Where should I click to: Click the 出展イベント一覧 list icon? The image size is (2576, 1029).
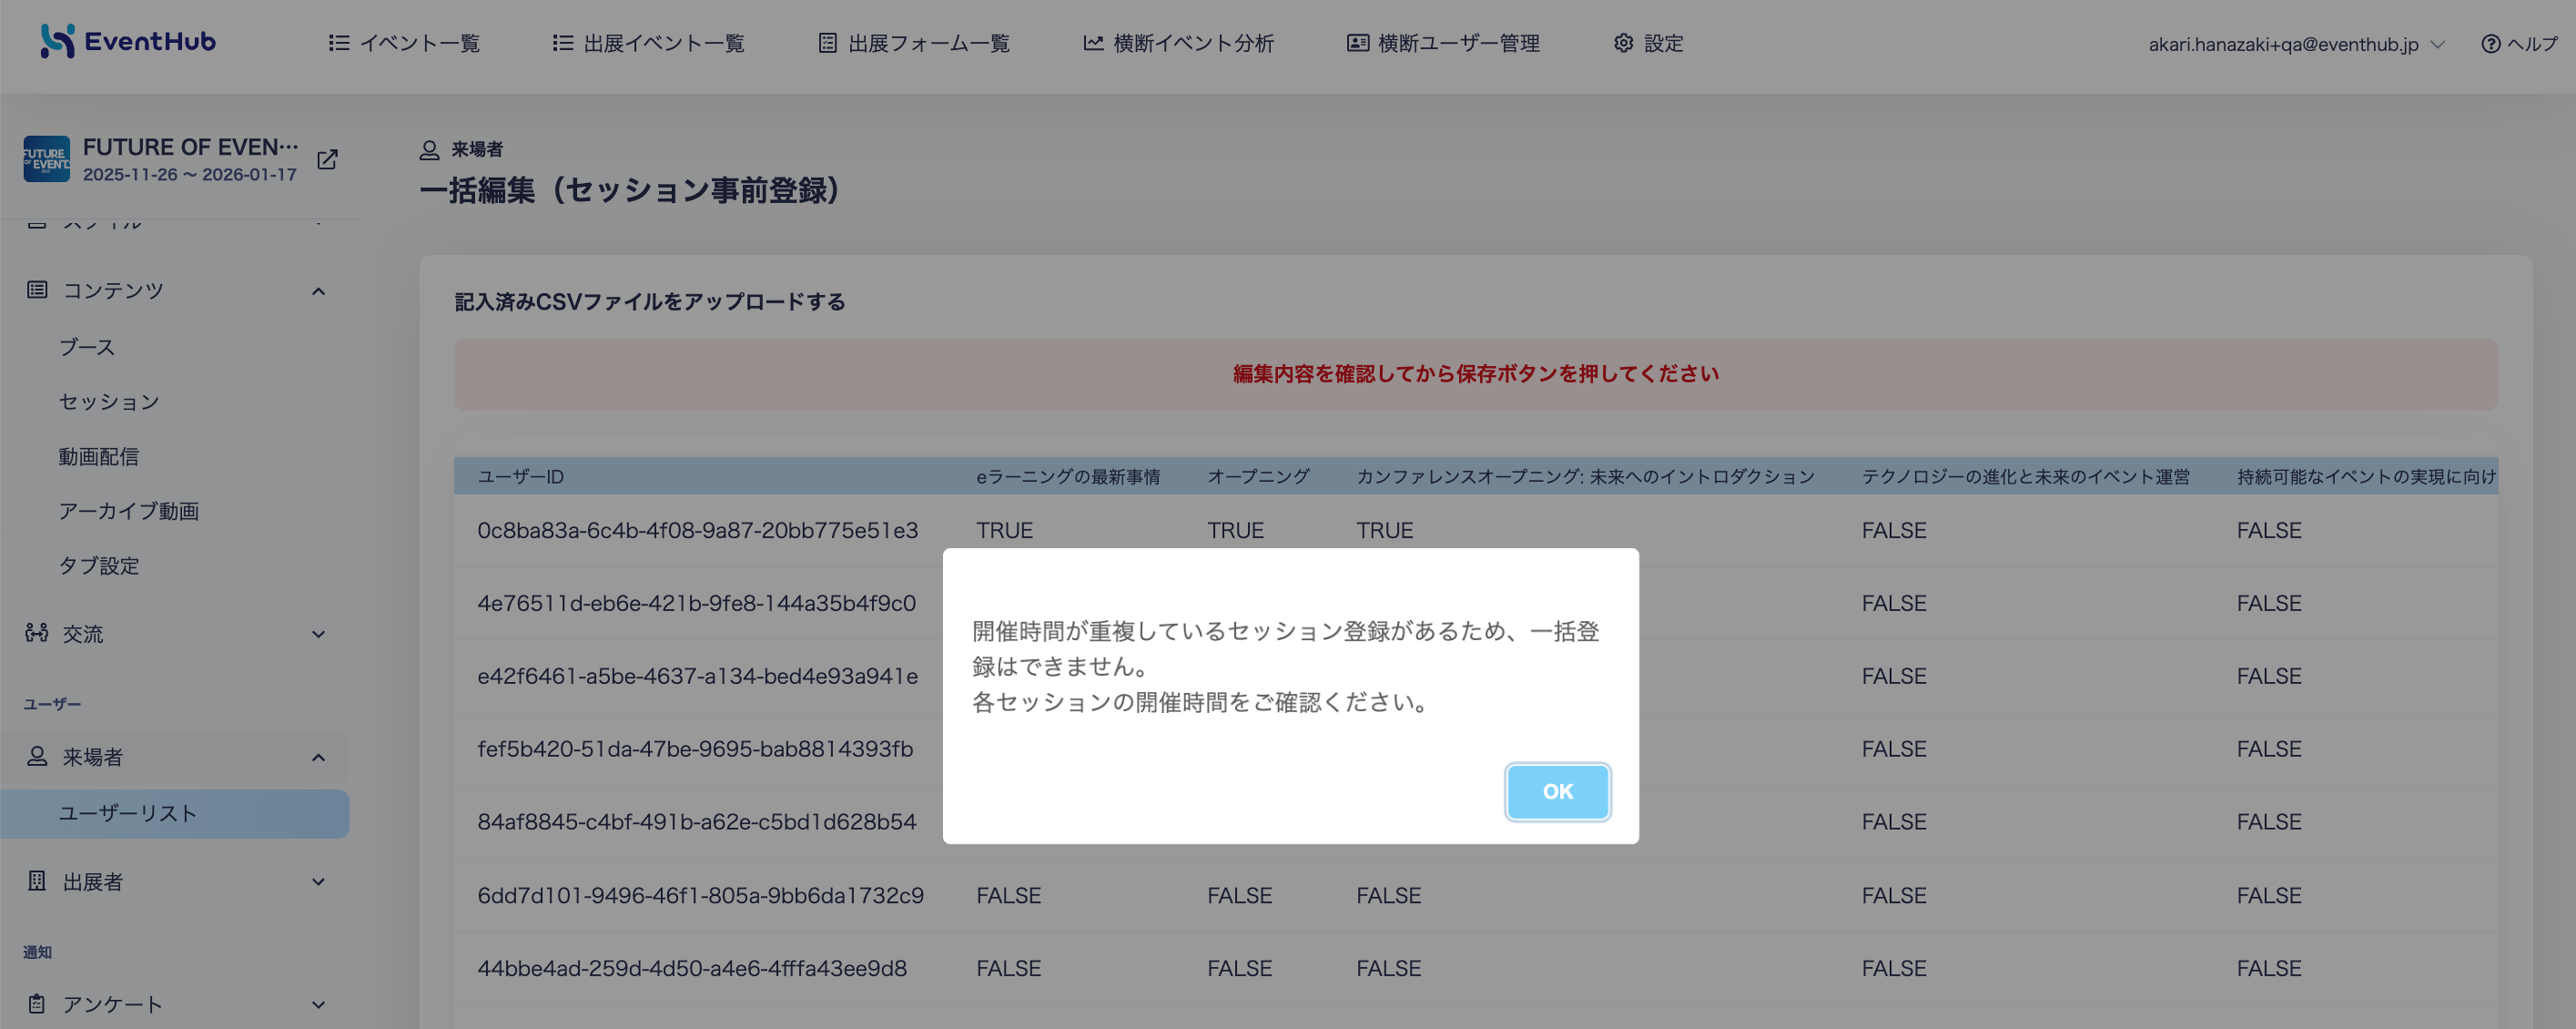(x=563, y=43)
